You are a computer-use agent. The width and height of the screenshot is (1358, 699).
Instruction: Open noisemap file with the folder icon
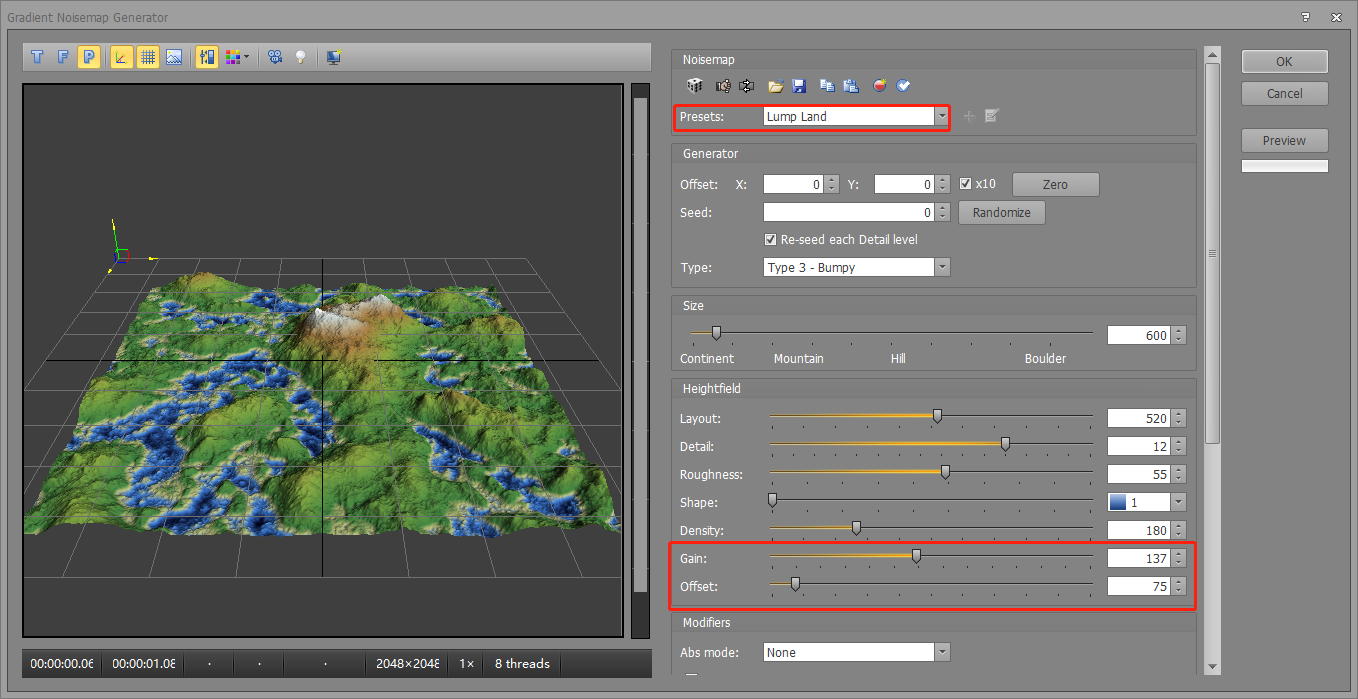click(x=775, y=86)
